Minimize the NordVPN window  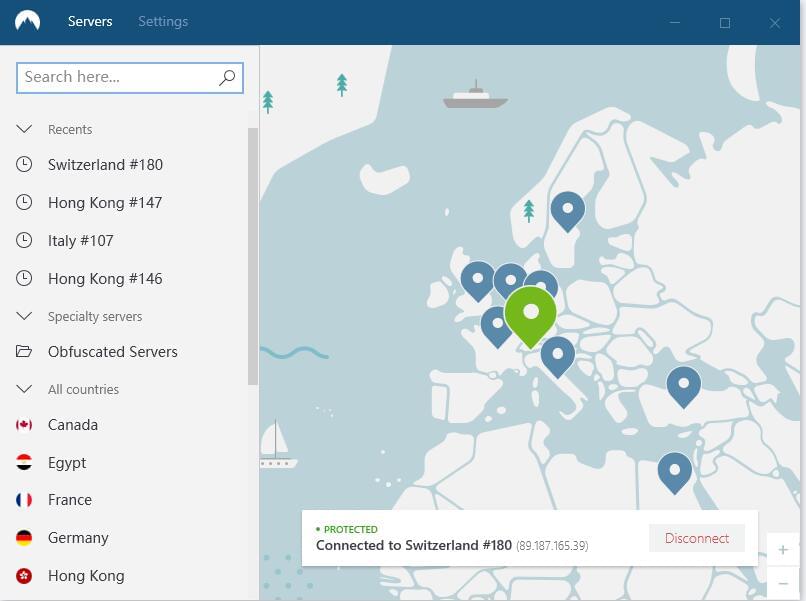(675, 23)
